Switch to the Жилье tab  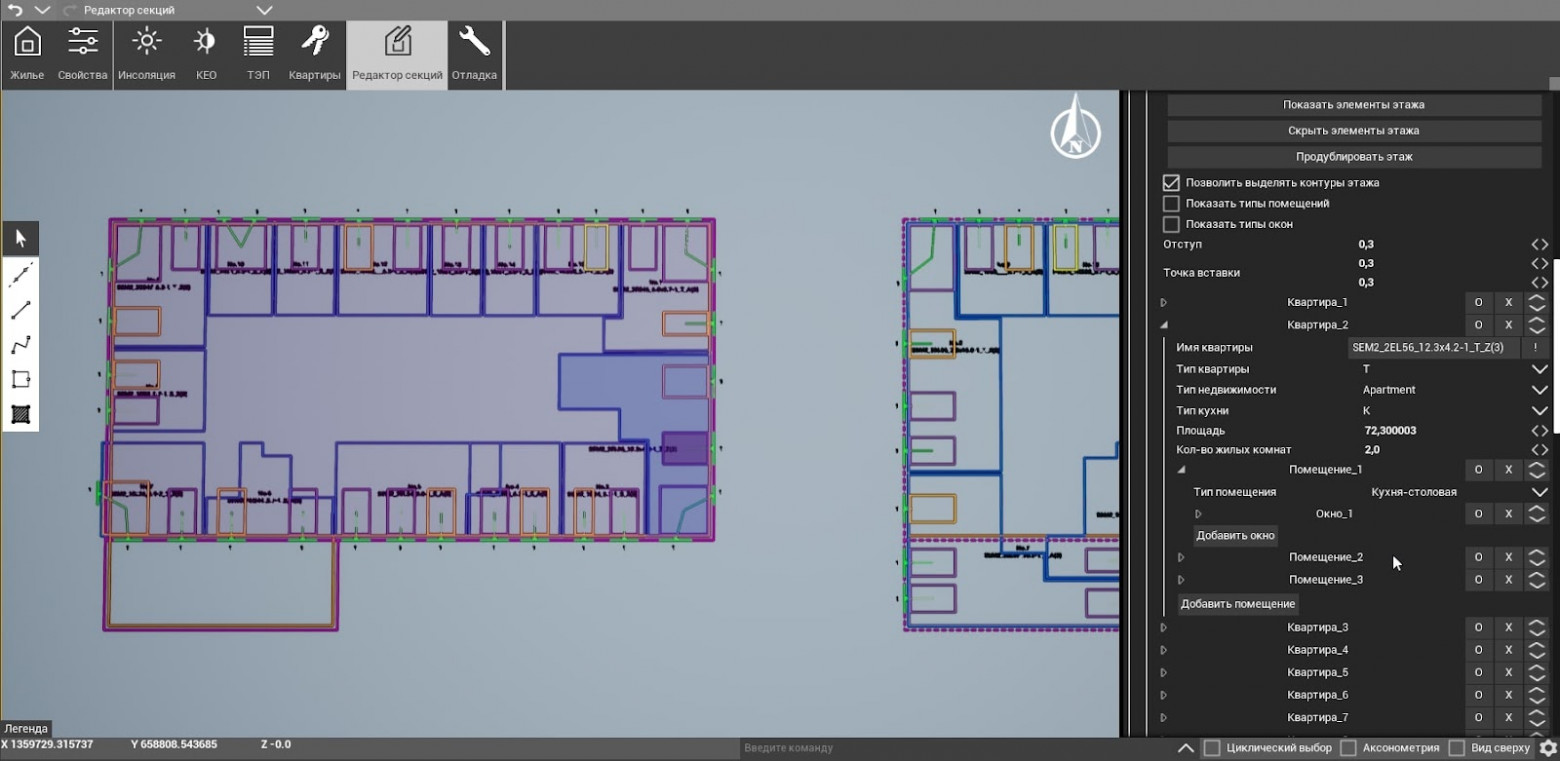27,54
